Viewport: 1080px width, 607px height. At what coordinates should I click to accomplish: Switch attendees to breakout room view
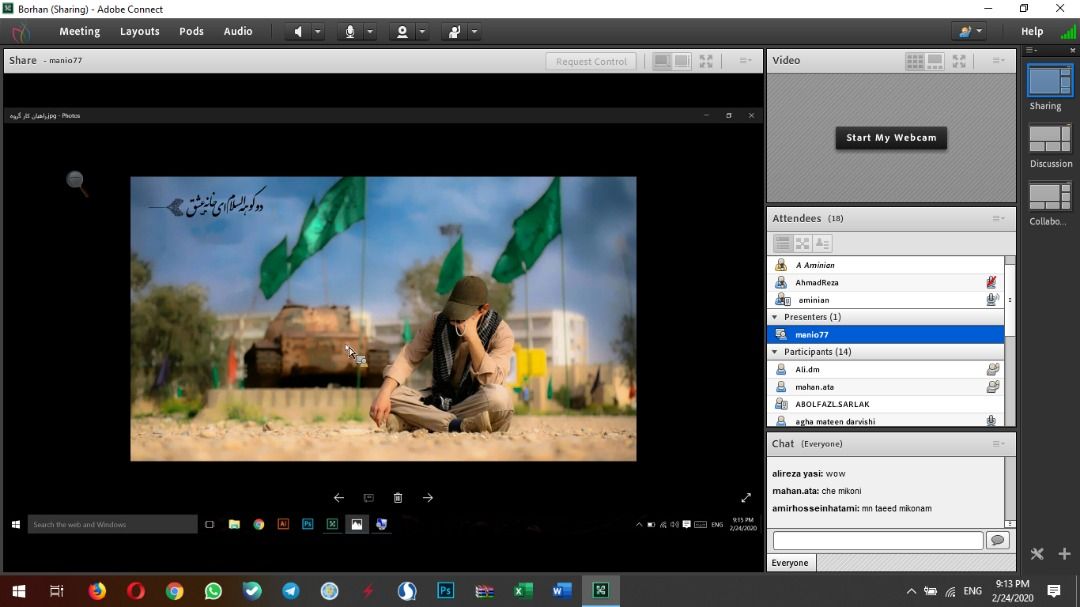pos(803,243)
